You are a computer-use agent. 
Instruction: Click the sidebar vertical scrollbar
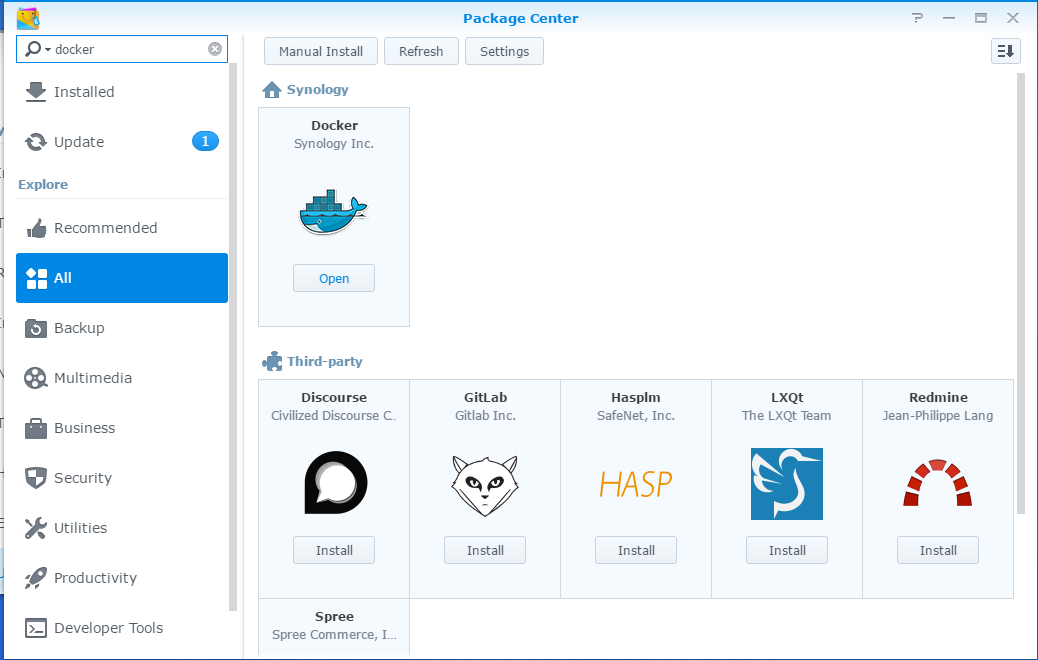232,338
